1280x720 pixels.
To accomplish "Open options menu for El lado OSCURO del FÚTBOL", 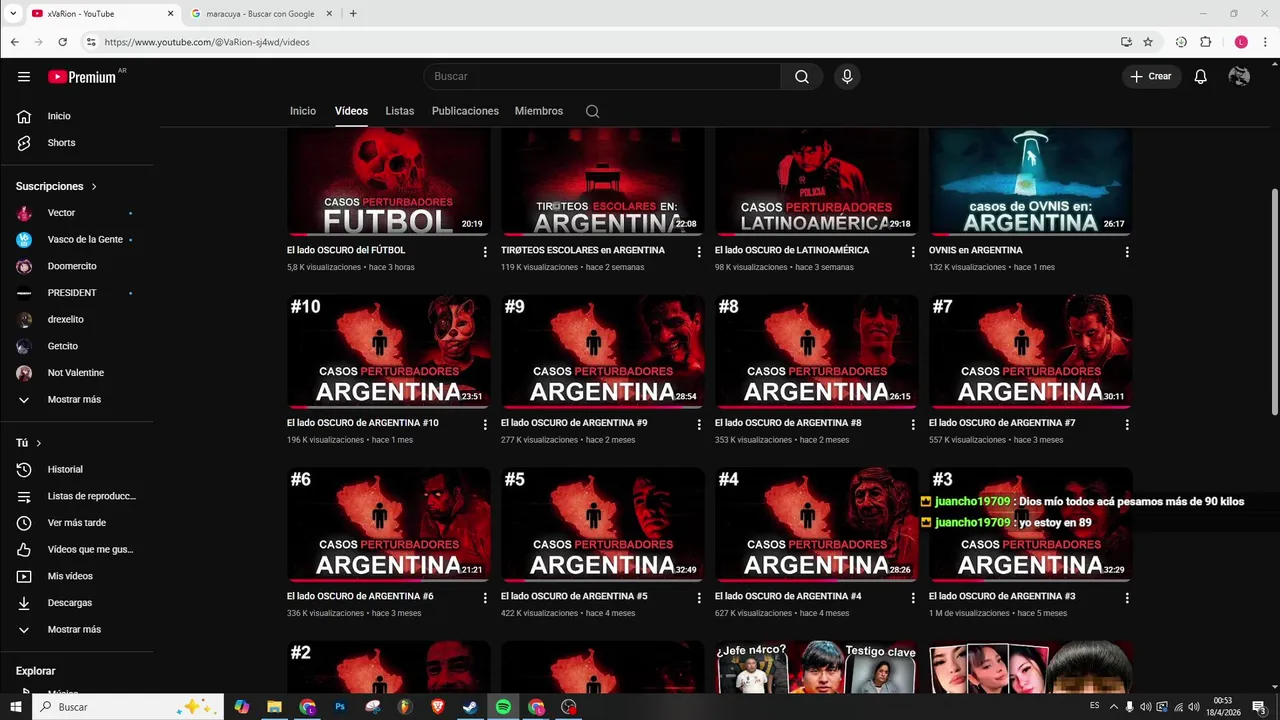I will (x=485, y=252).
